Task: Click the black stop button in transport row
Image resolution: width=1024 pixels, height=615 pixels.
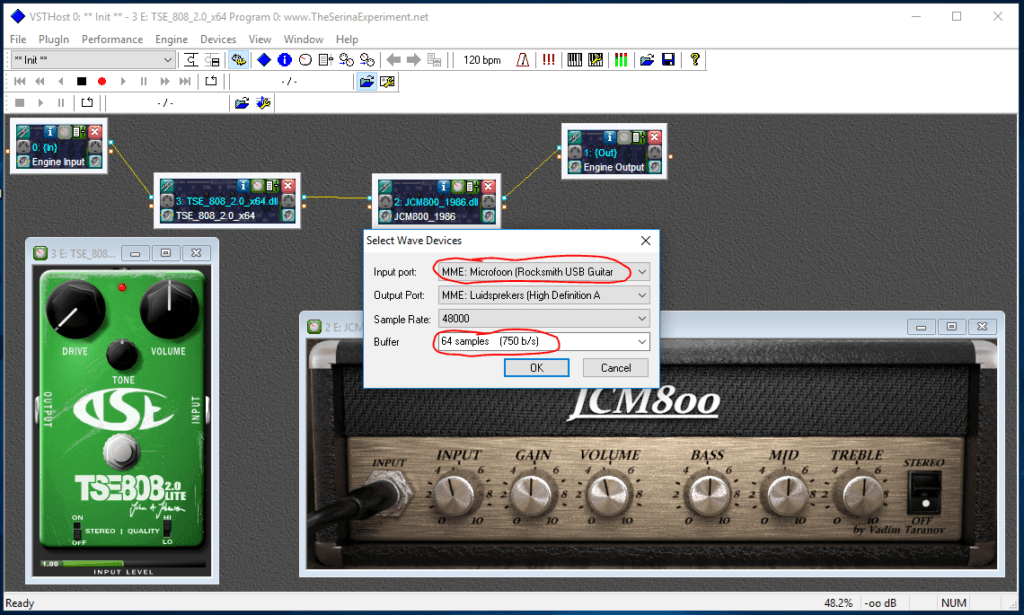Action: pyautogui.click(x=82, y=82)
